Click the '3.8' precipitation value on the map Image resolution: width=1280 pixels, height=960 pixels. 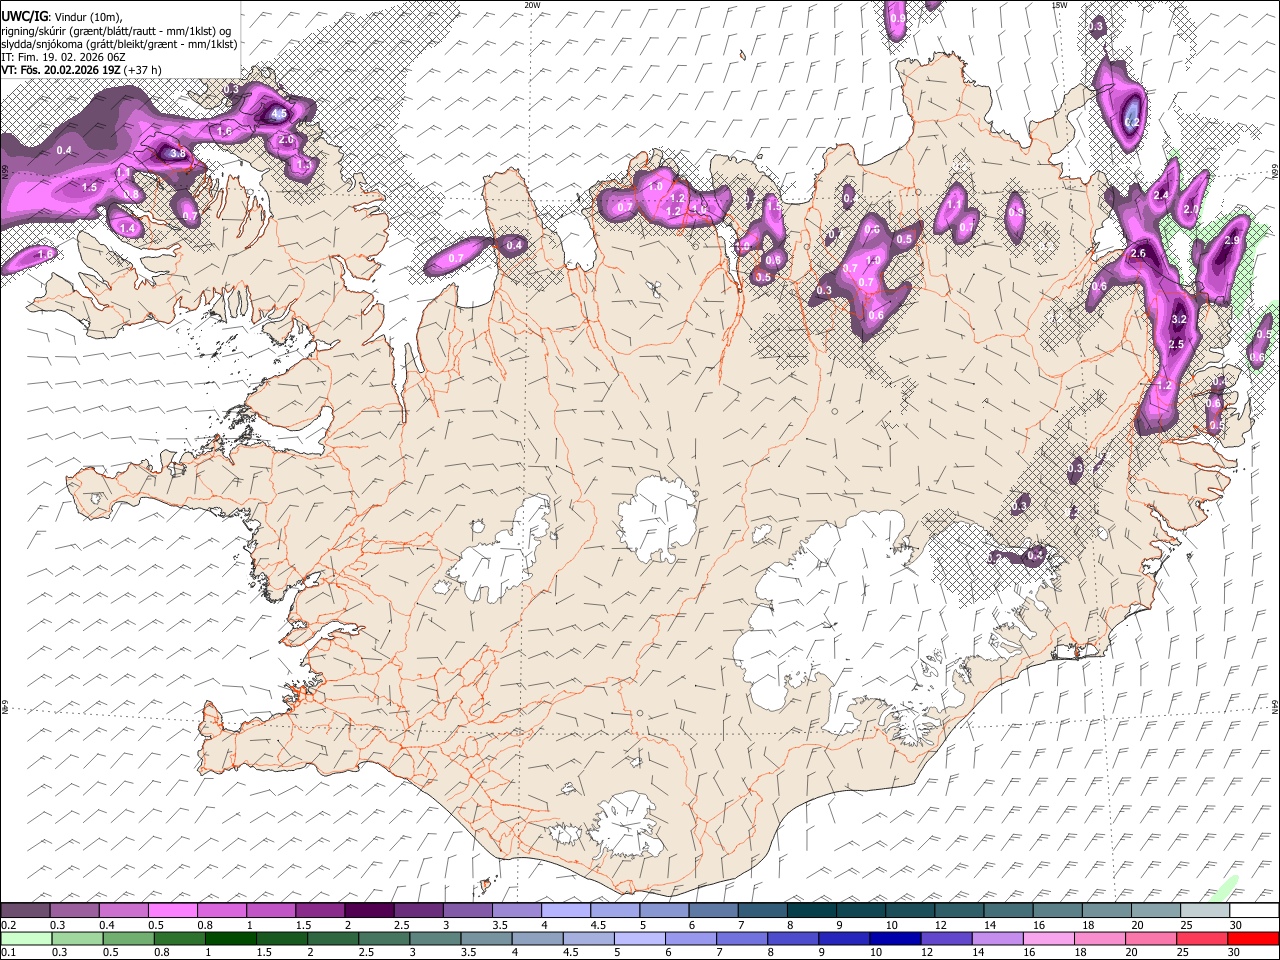(177, 154)
